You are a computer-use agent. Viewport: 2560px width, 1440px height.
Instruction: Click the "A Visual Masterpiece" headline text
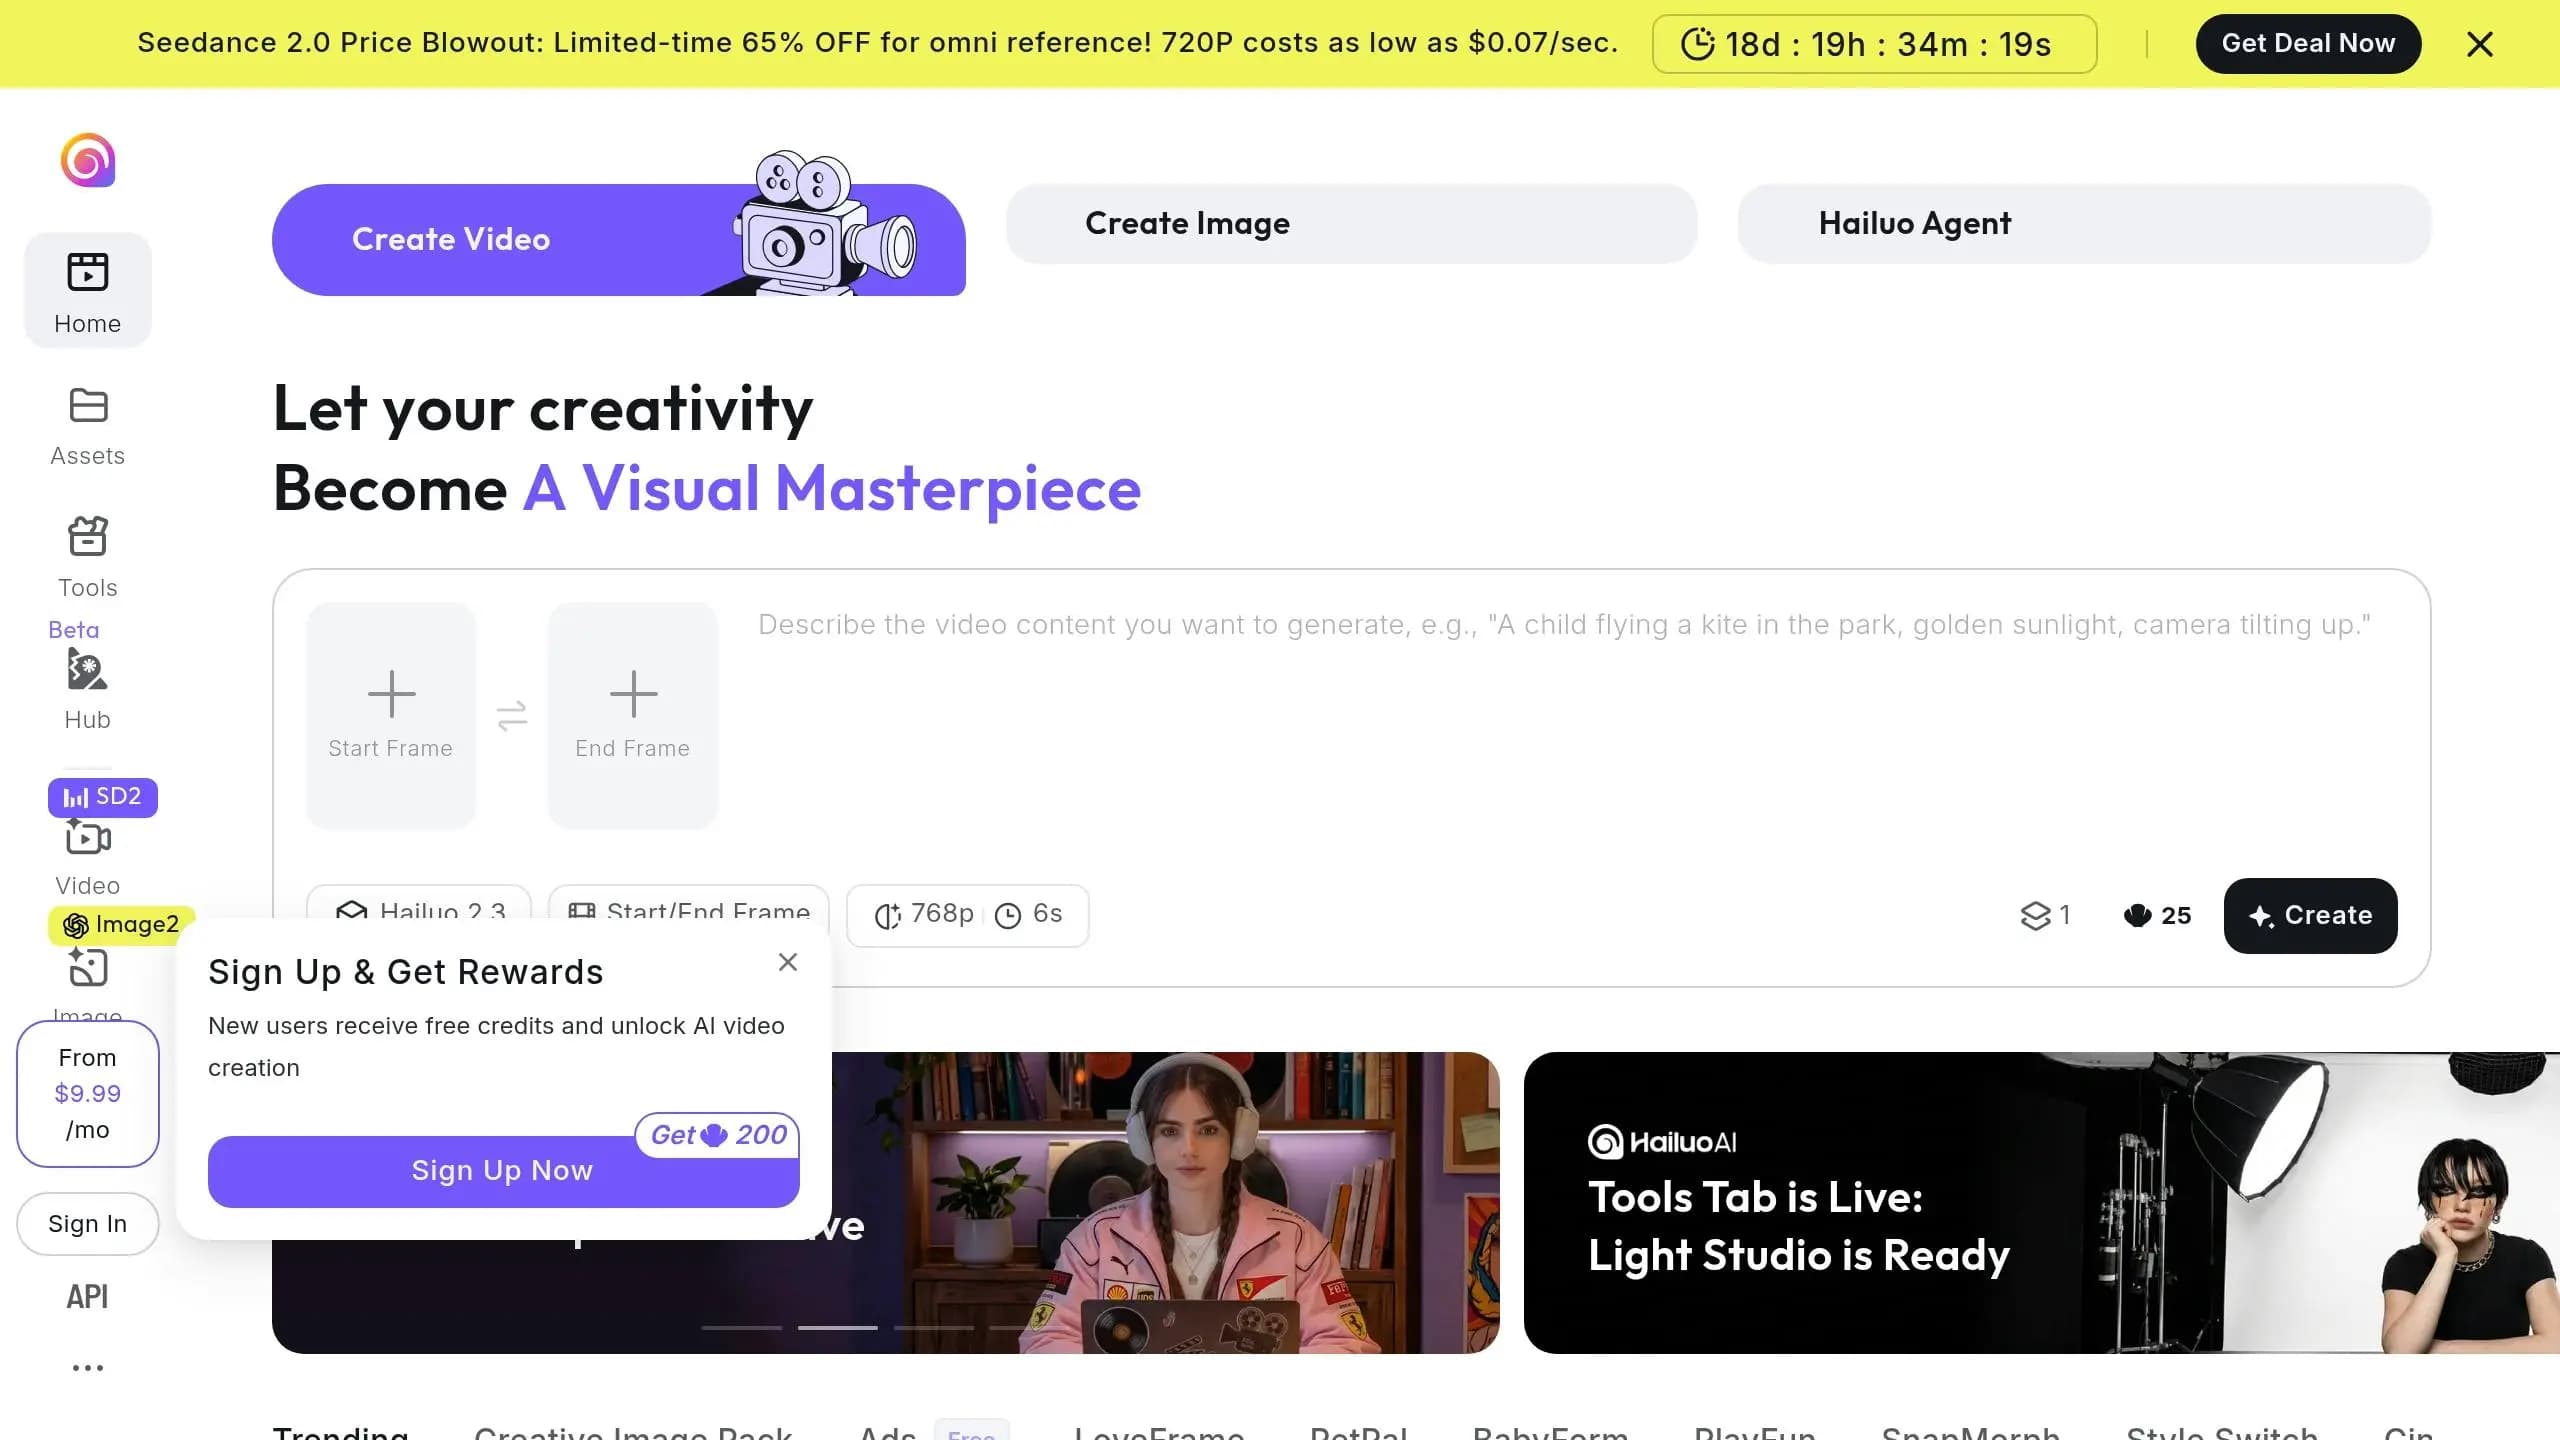pos(832,489)
